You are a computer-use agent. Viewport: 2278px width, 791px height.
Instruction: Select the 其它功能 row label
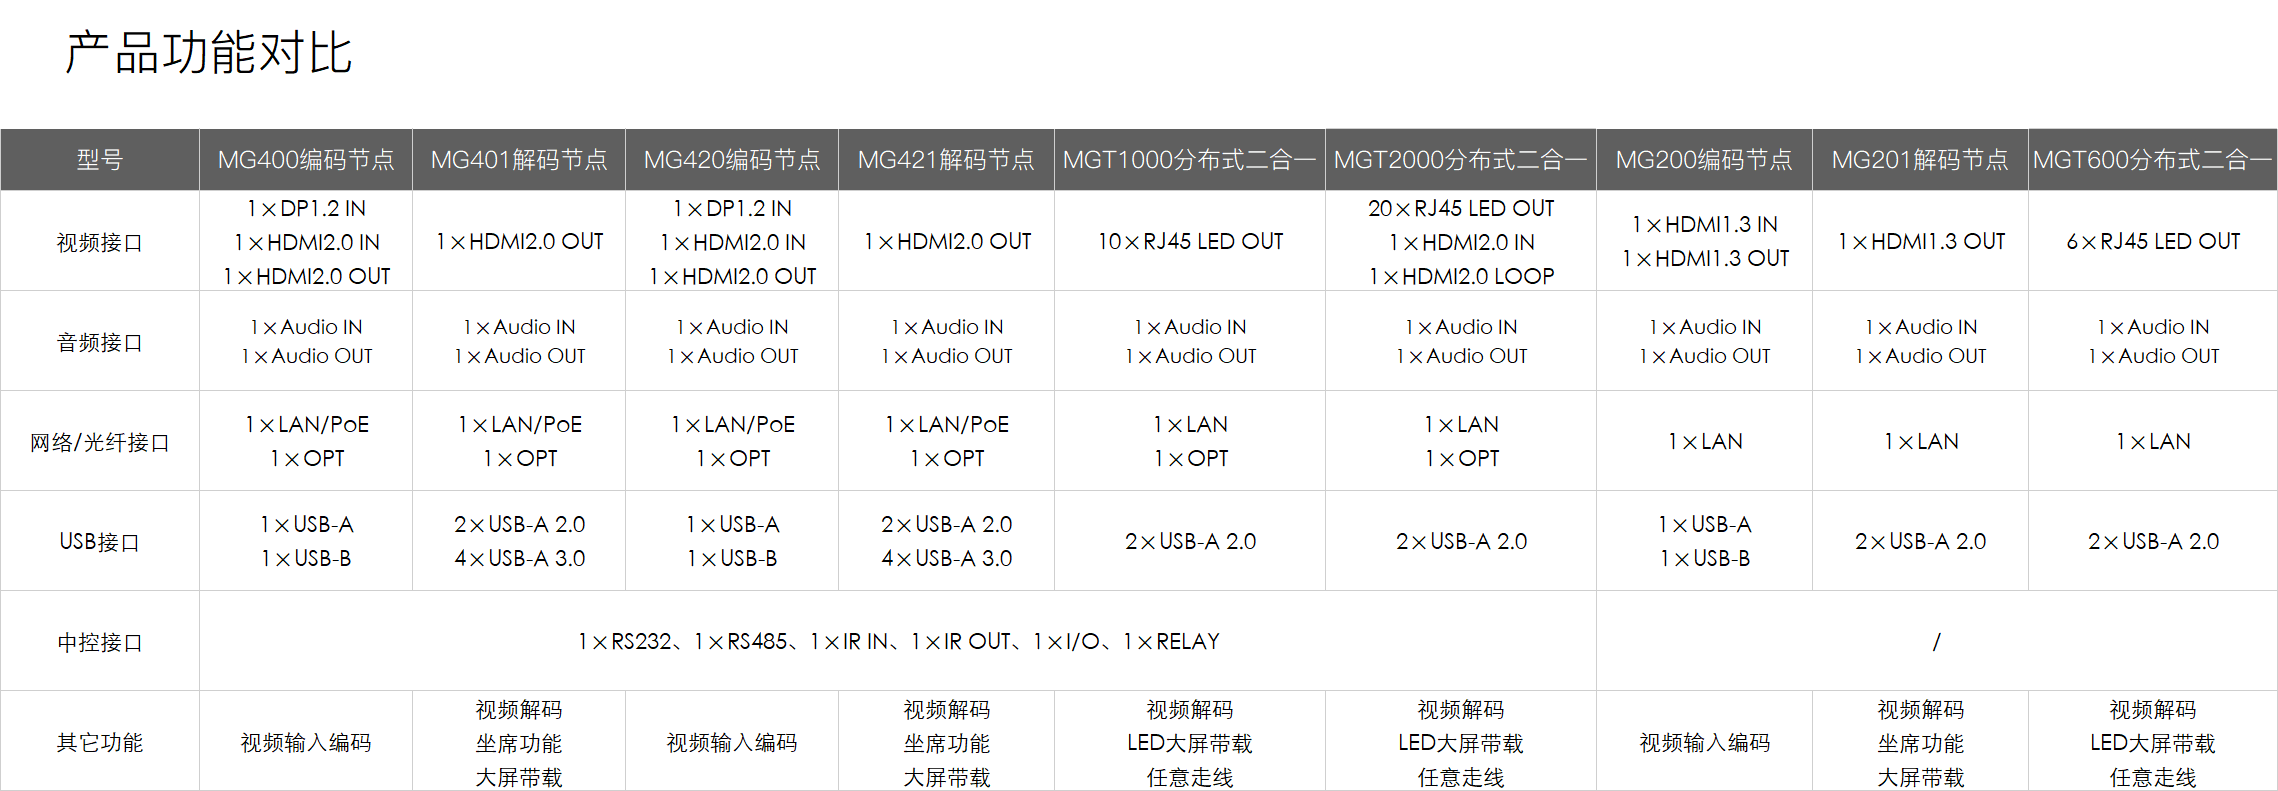100,742
